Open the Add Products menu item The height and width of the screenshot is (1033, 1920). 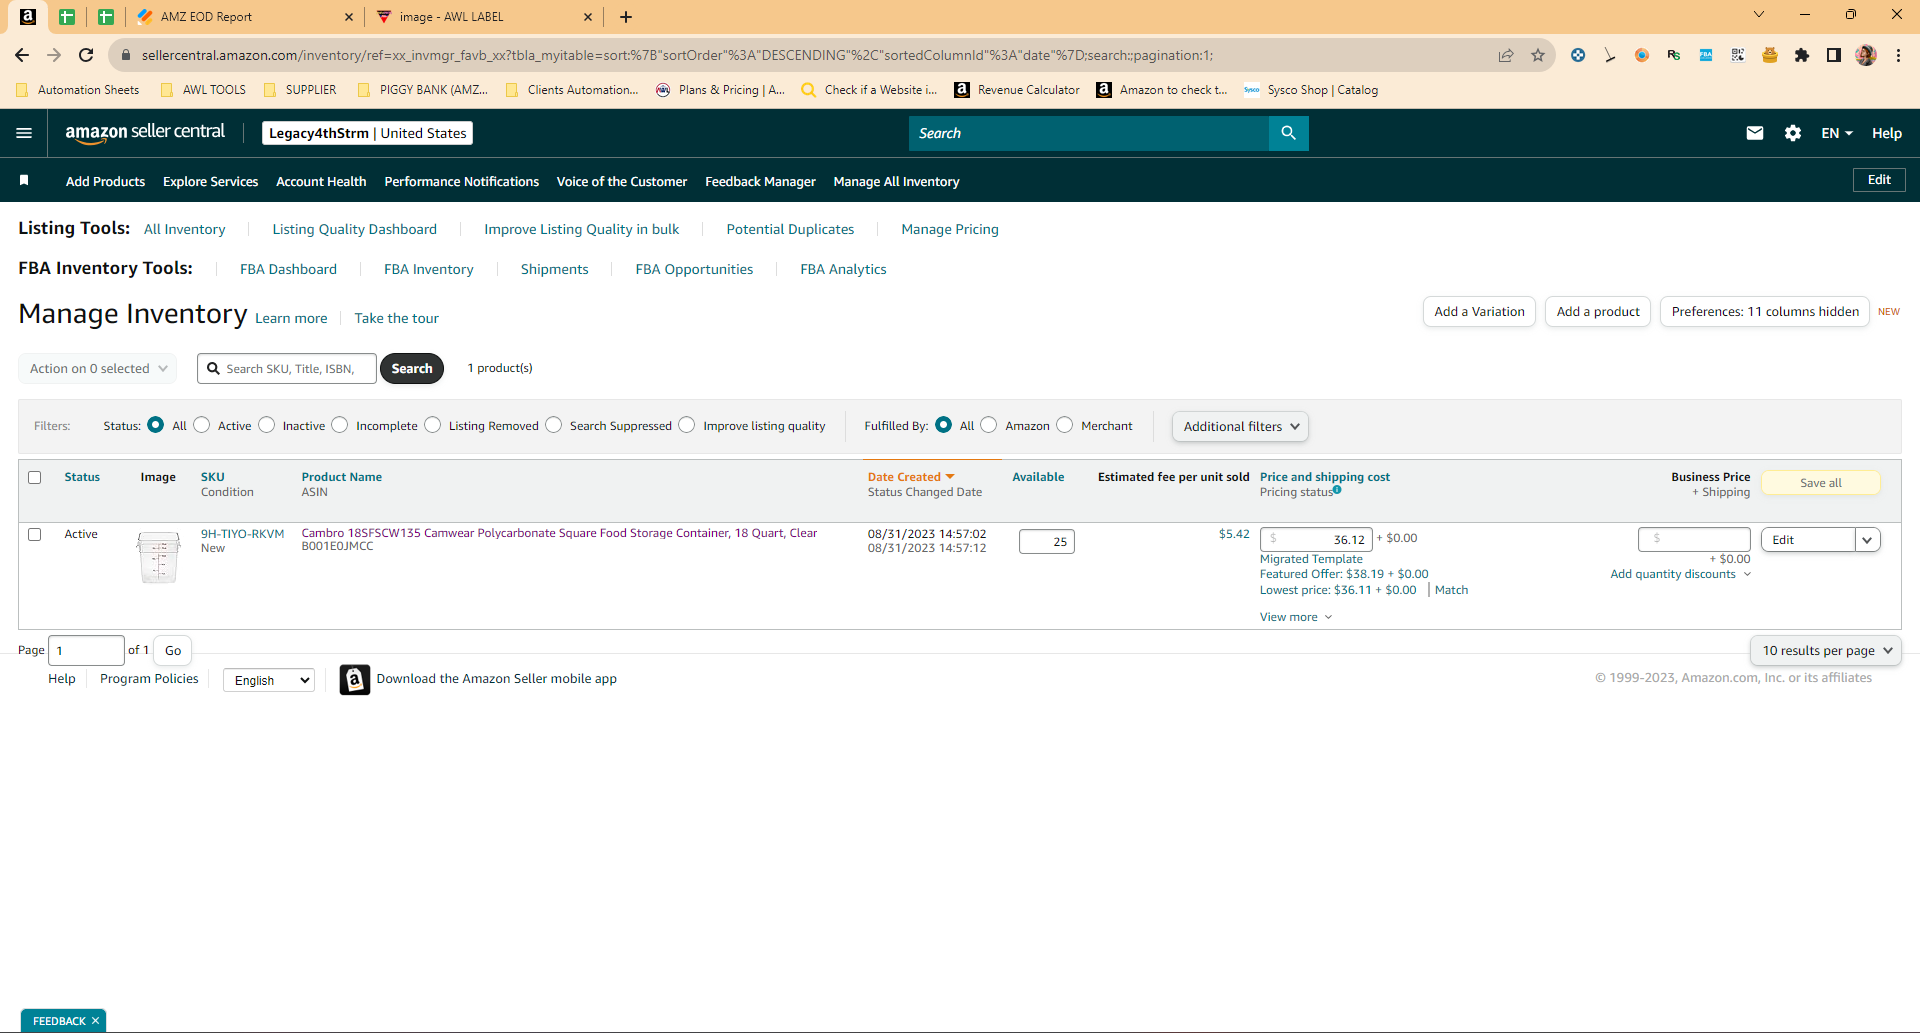(105, 181)
